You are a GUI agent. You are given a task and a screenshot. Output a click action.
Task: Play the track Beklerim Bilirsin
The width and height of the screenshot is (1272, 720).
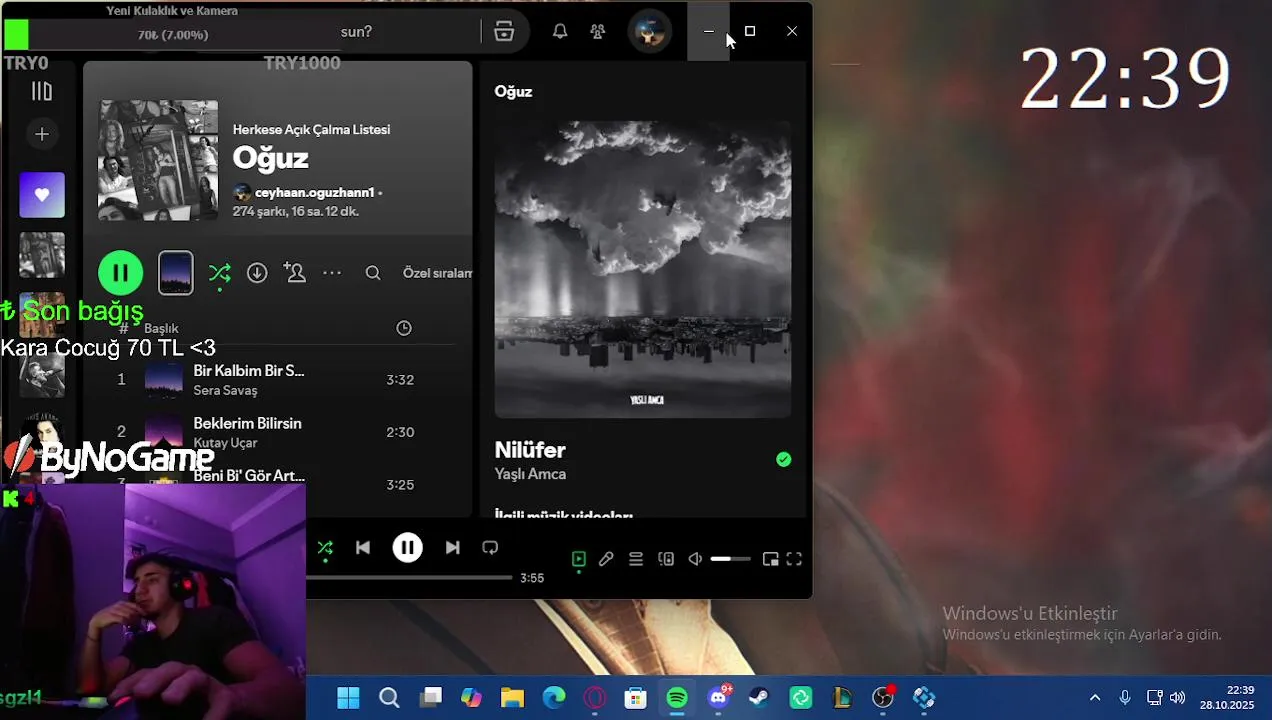247,423
